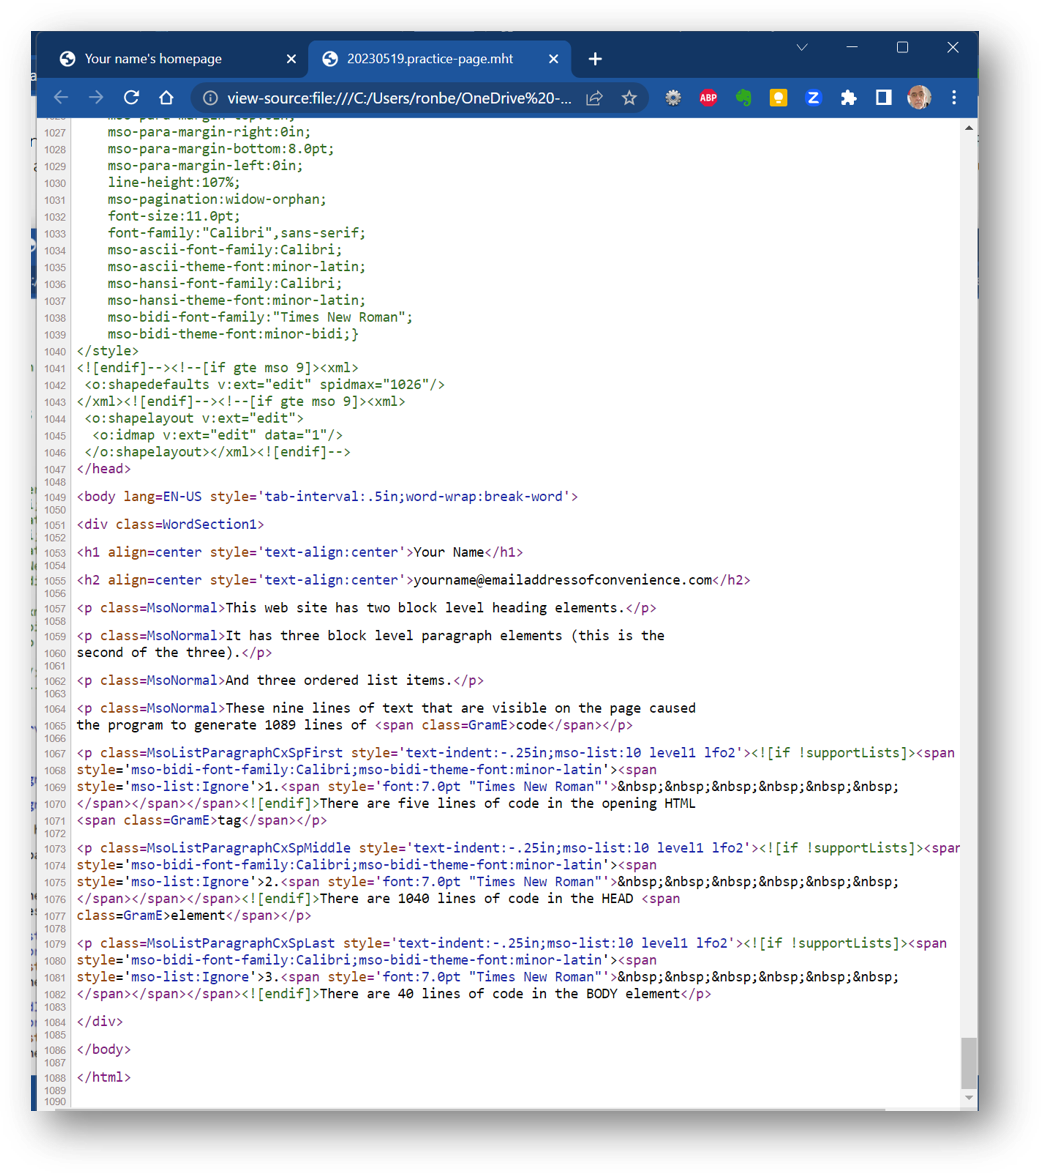
Task: Open Chrome's side panel
Action: pyautogui.click(x=882, y=97)
